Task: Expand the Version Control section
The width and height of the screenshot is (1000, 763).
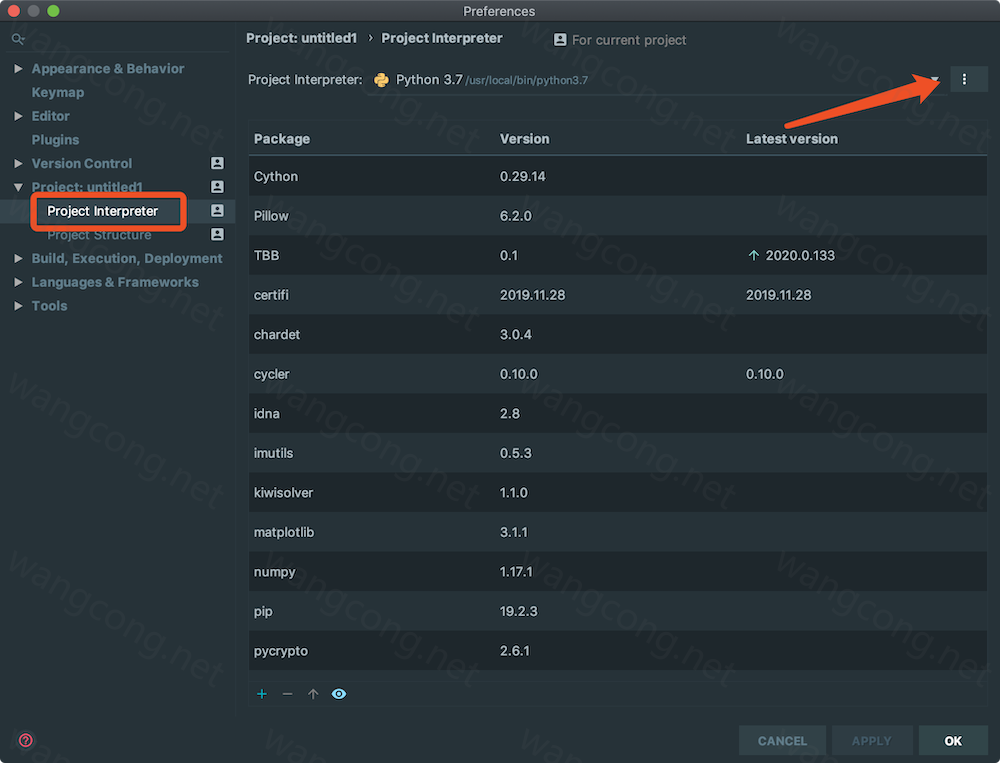Action: click(x=18, y=163)
